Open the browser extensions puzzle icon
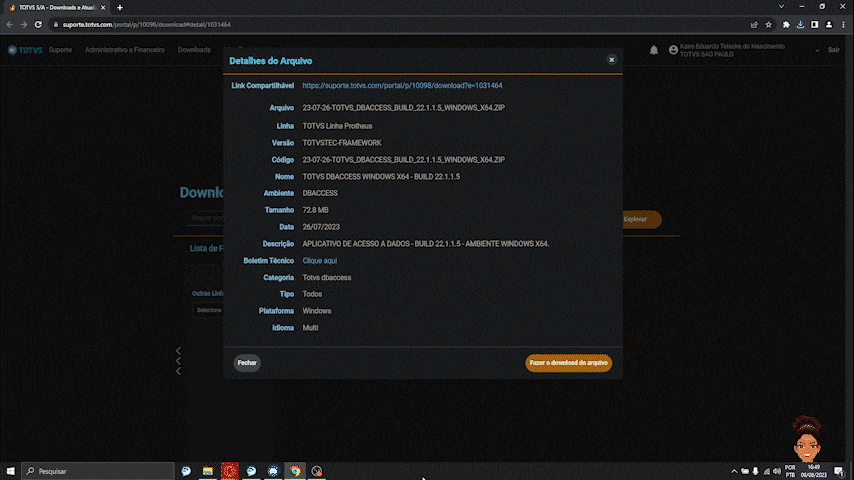Screen dimensions: 854x480 click(786, 25)
